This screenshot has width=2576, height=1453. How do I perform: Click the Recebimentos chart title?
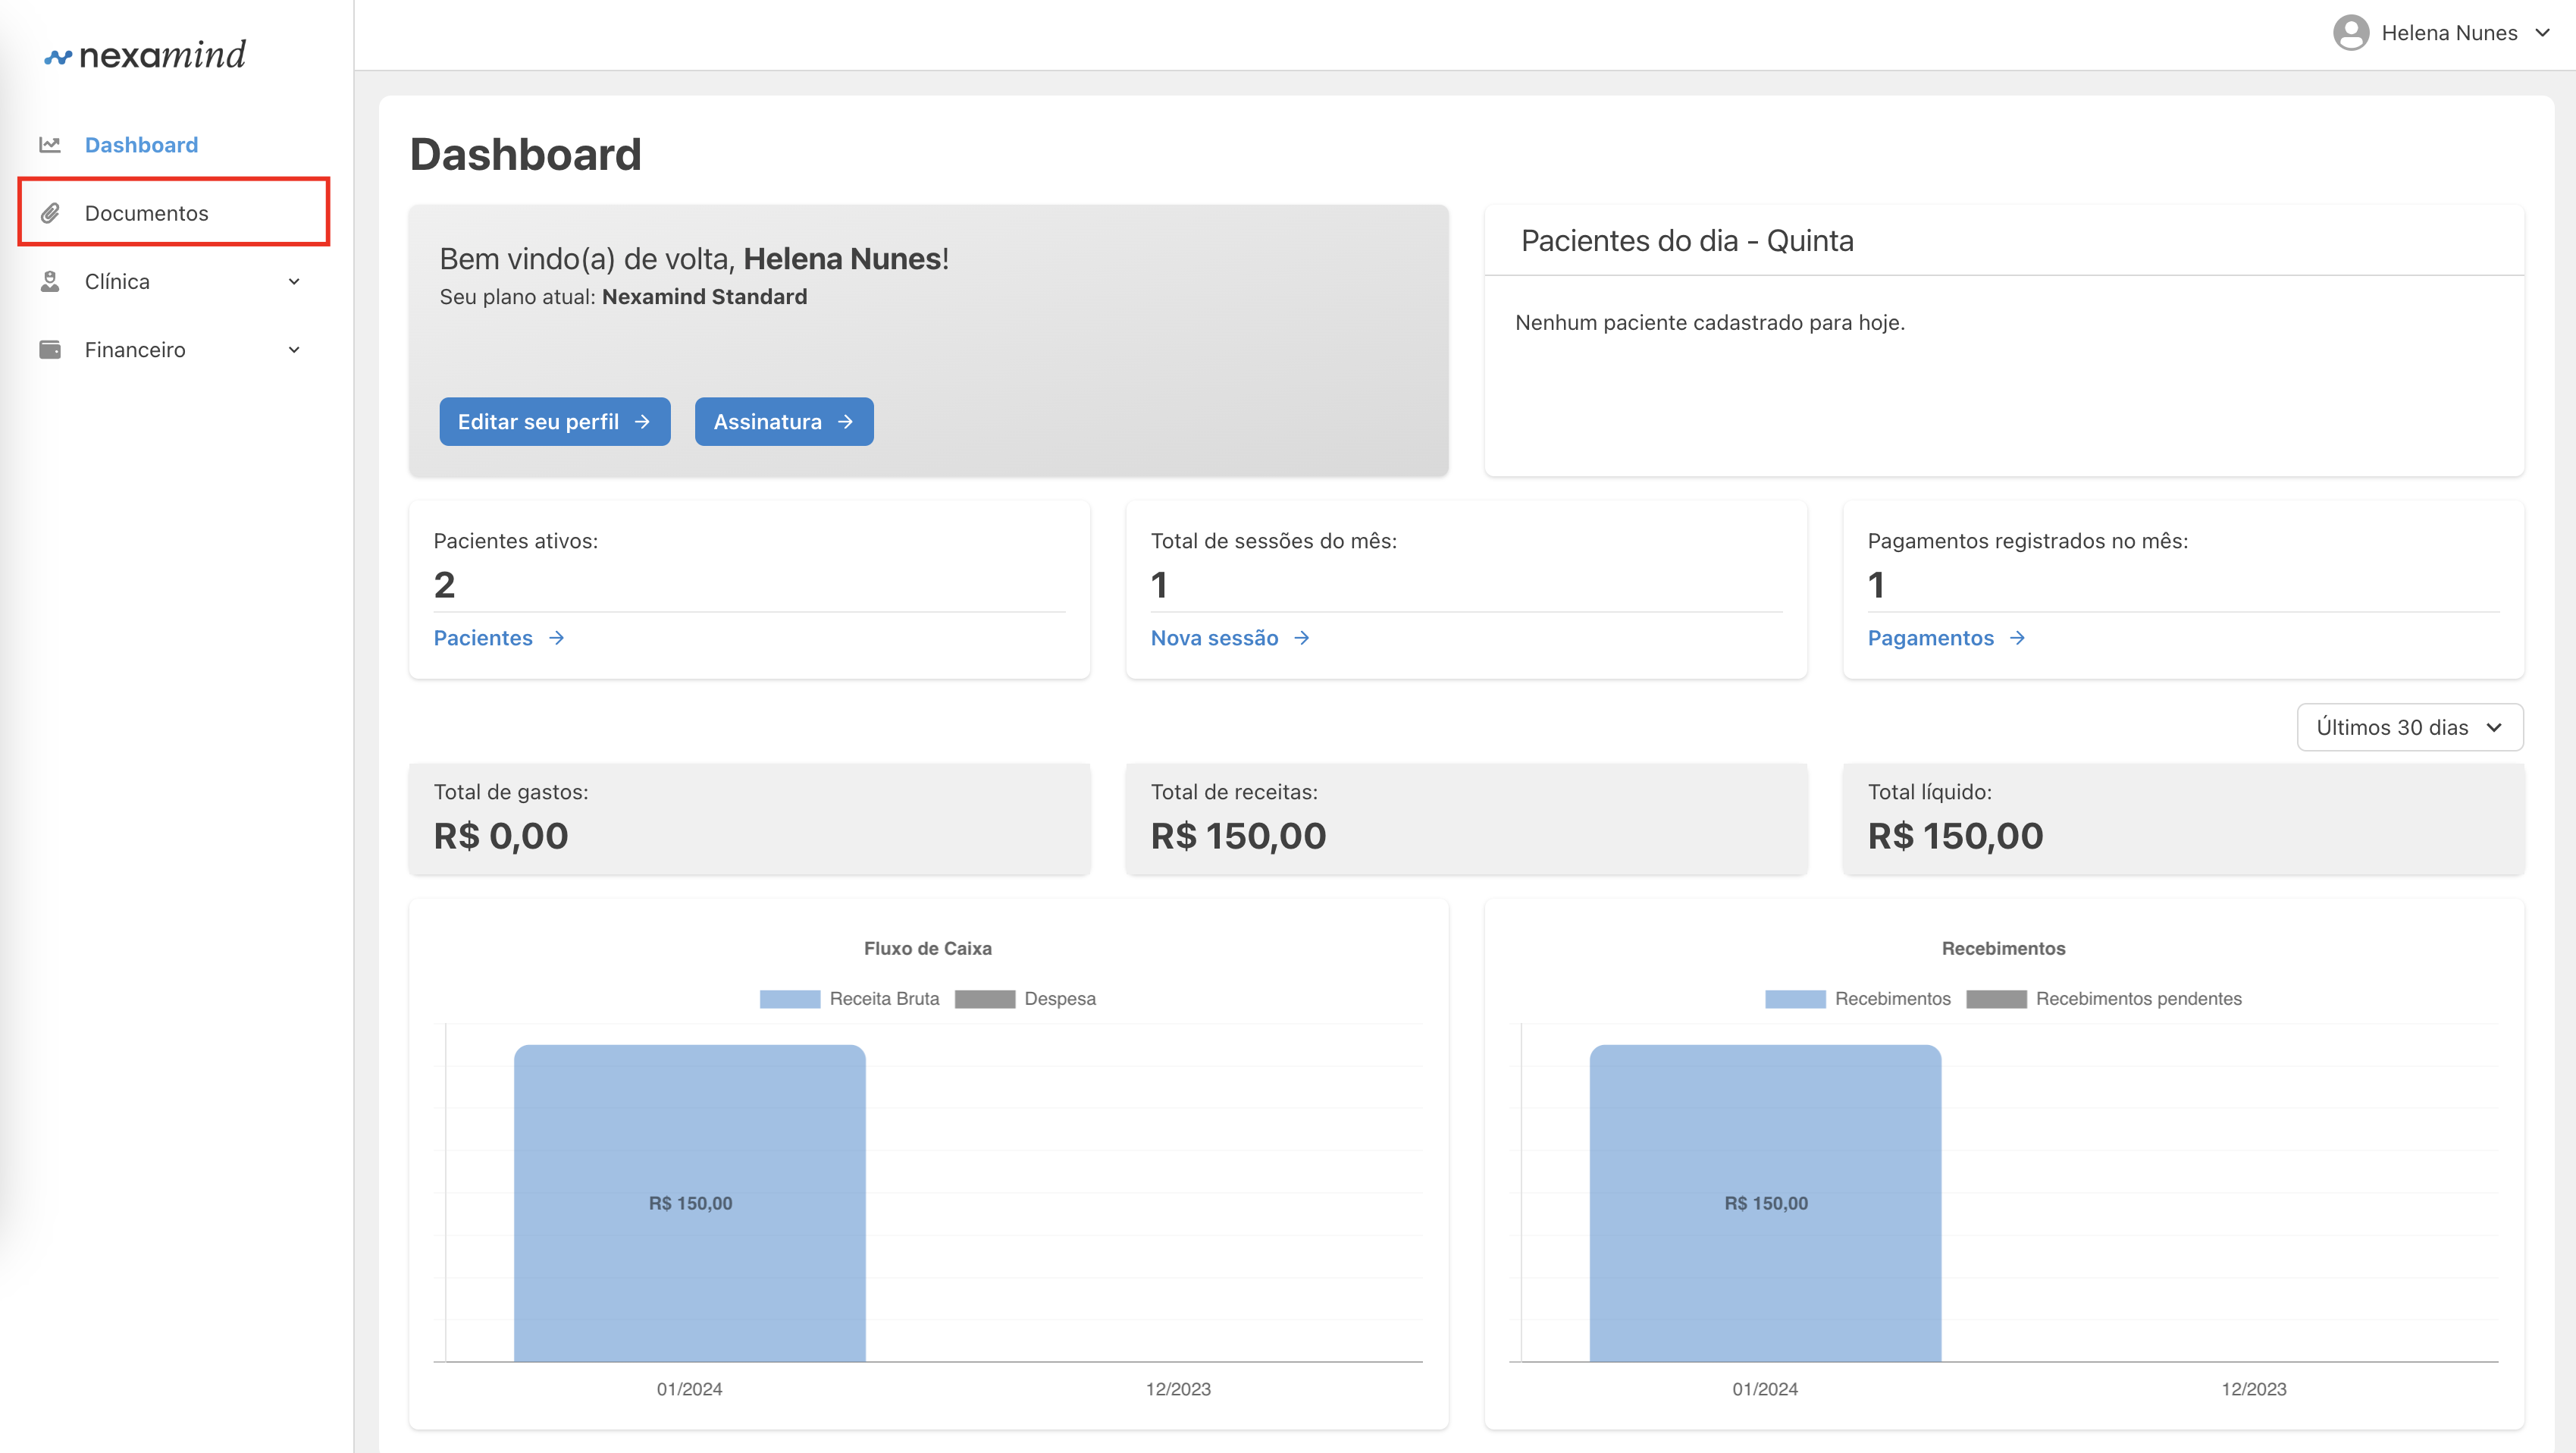(2003, 948)
